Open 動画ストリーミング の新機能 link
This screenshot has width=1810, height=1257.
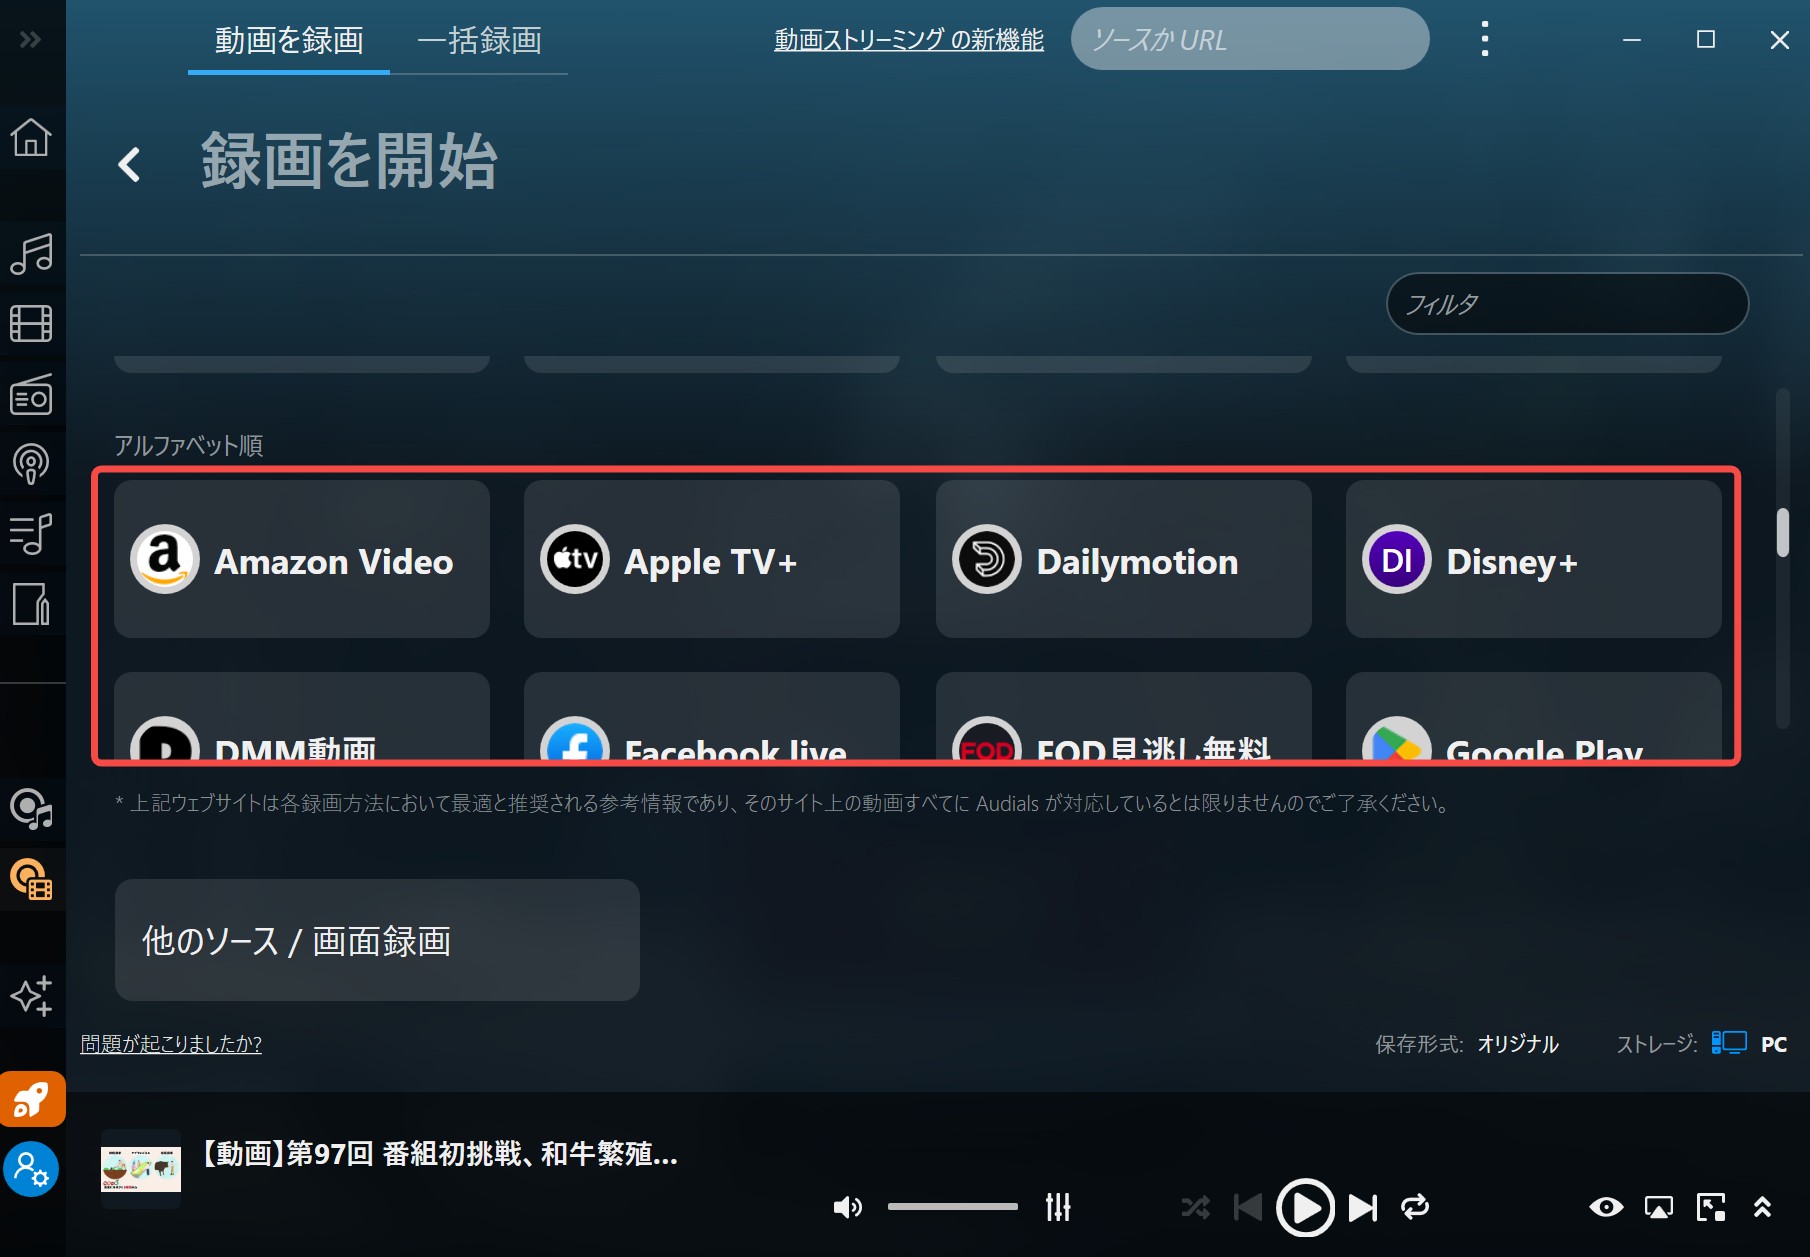coord(909,40)
